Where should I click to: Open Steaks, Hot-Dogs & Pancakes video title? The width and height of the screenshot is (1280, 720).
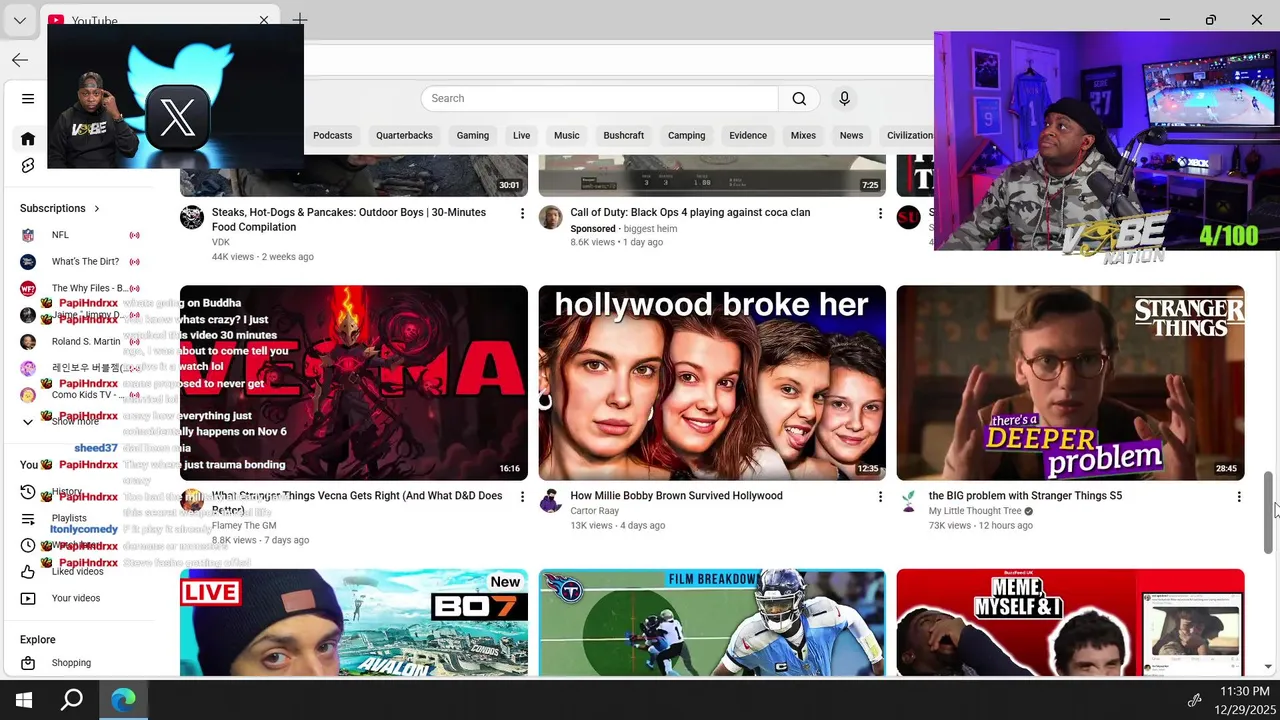coord(349,219)
